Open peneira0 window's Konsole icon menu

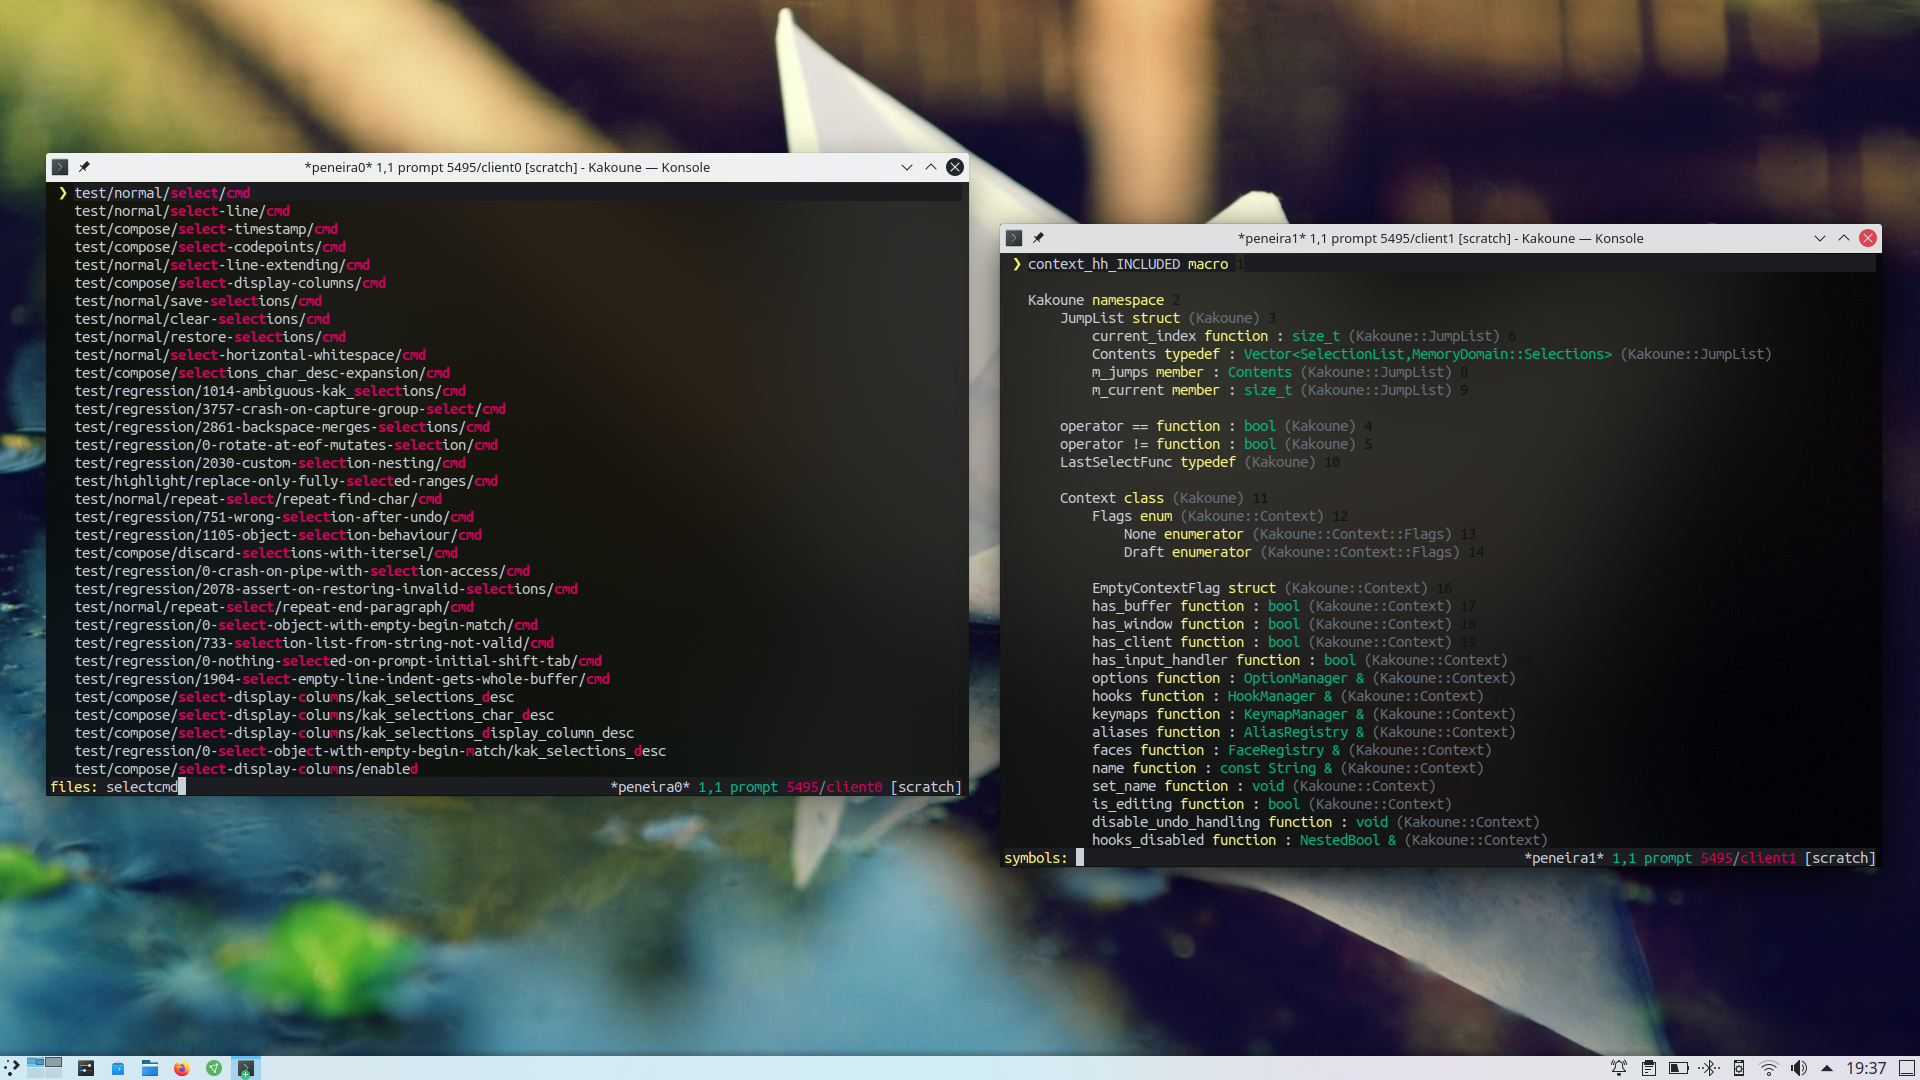click(x=60, y=167)
